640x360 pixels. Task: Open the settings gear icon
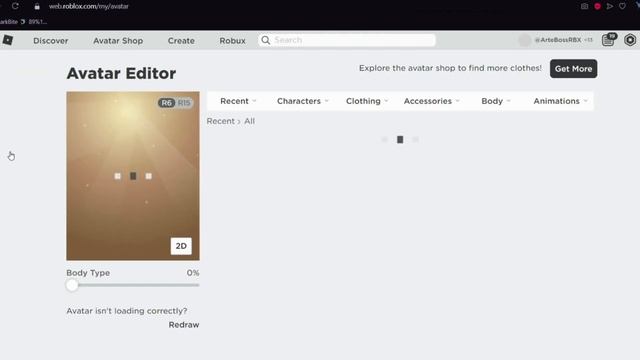630,40
